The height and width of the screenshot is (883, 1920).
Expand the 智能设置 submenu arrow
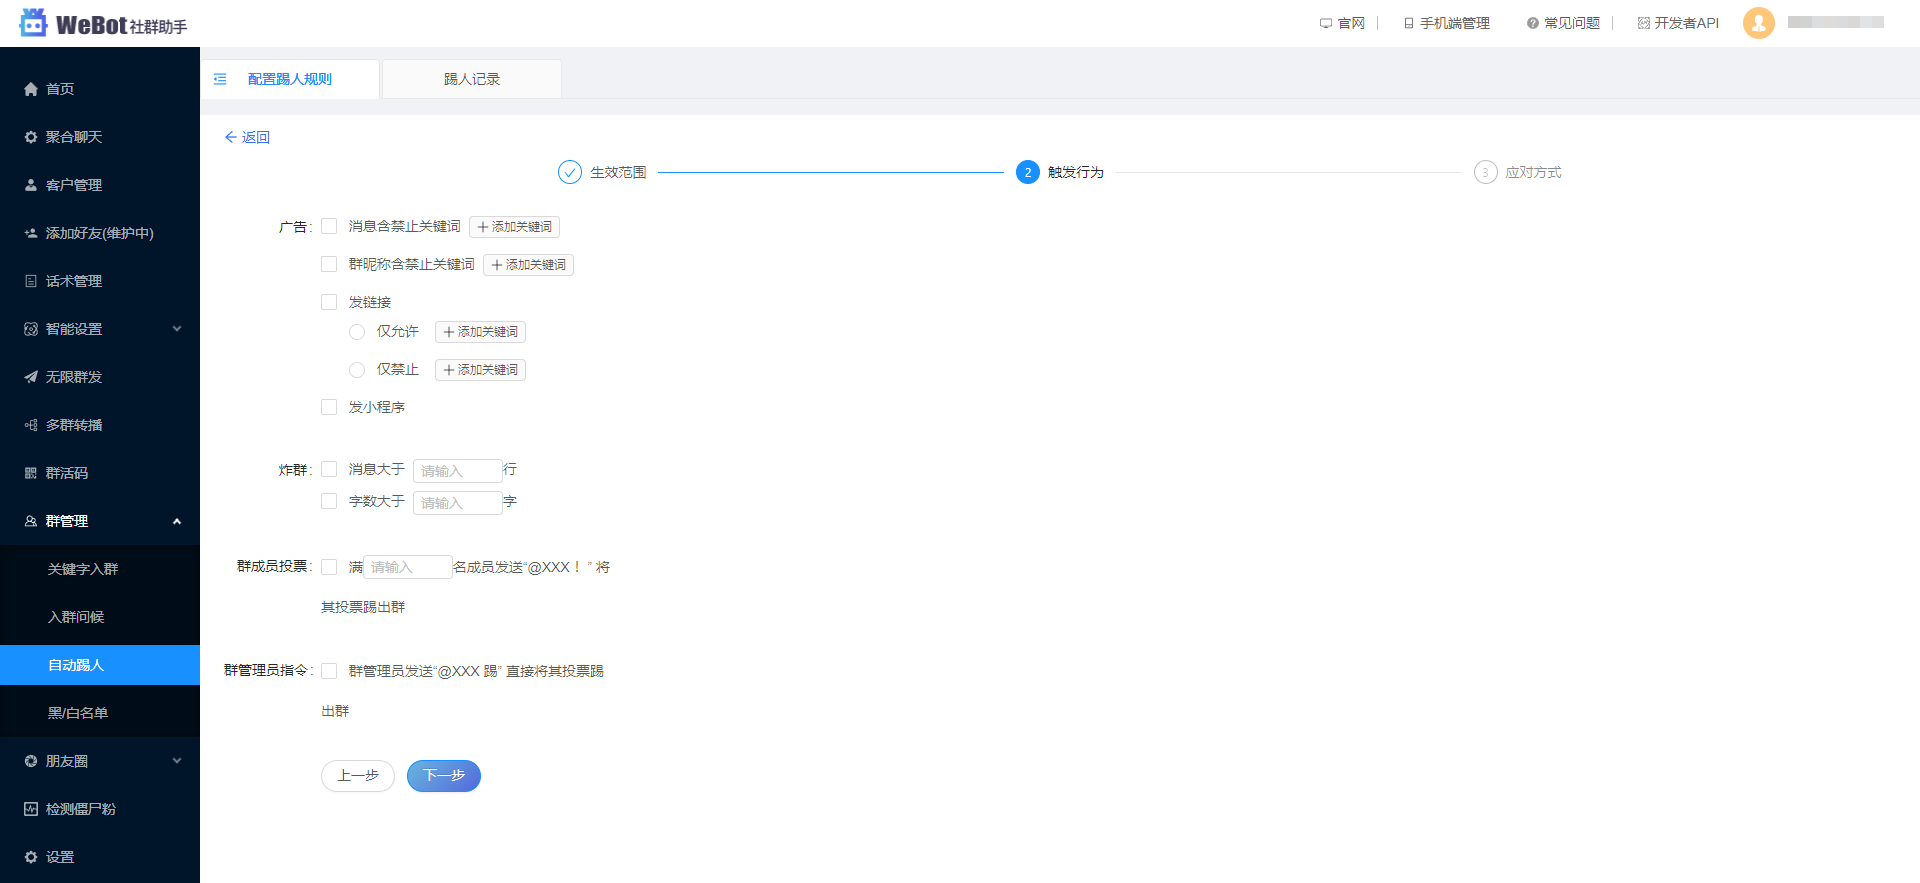click(x=177, y=329)
